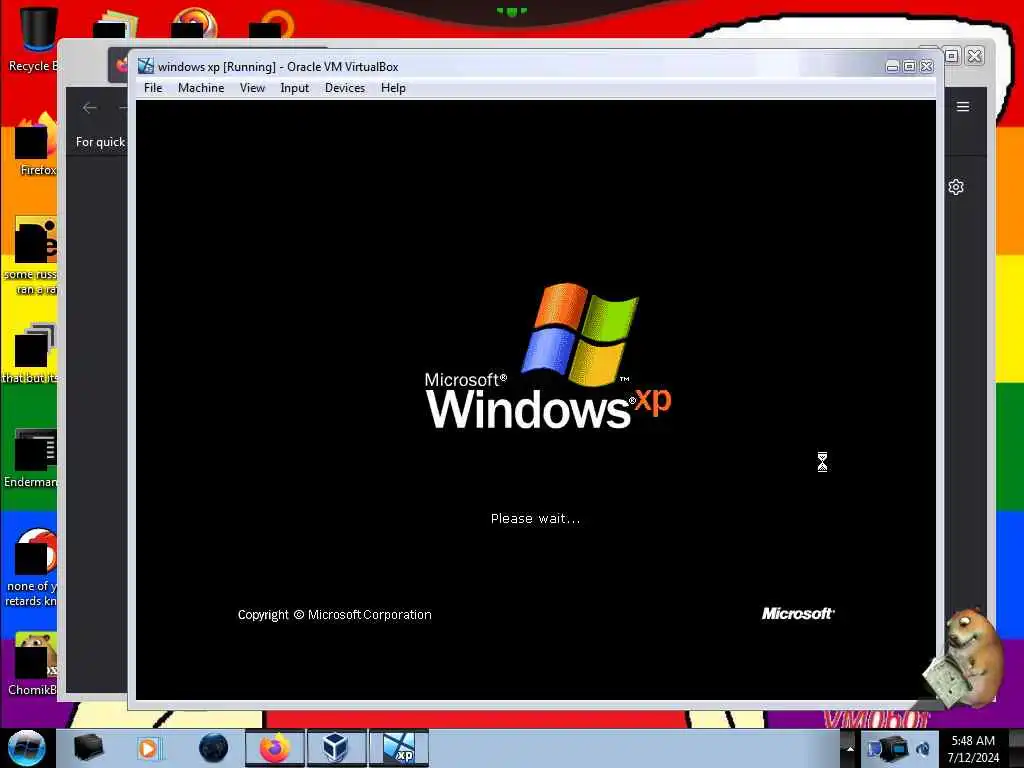The height and width of the screenshot is (768, 1024).
Task: Open the File menu in VirtualBox
Action: click(x=153, y=88)
